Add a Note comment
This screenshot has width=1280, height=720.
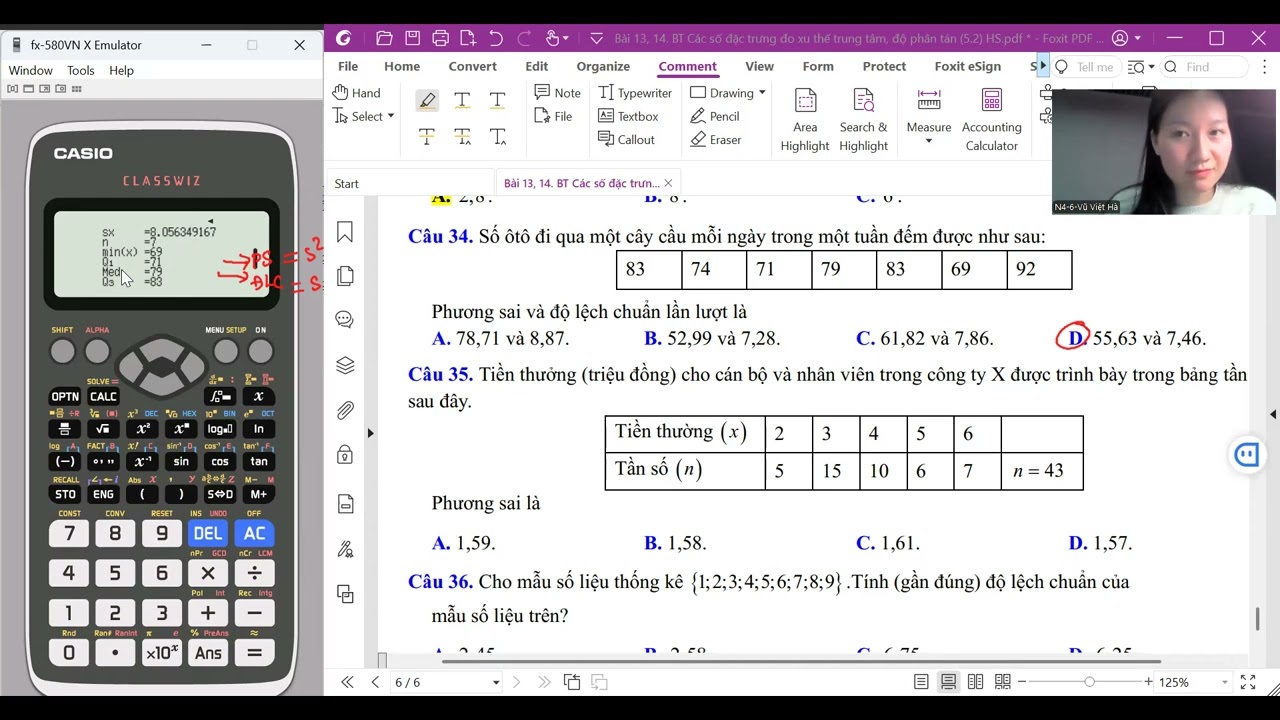pos(557,93)
